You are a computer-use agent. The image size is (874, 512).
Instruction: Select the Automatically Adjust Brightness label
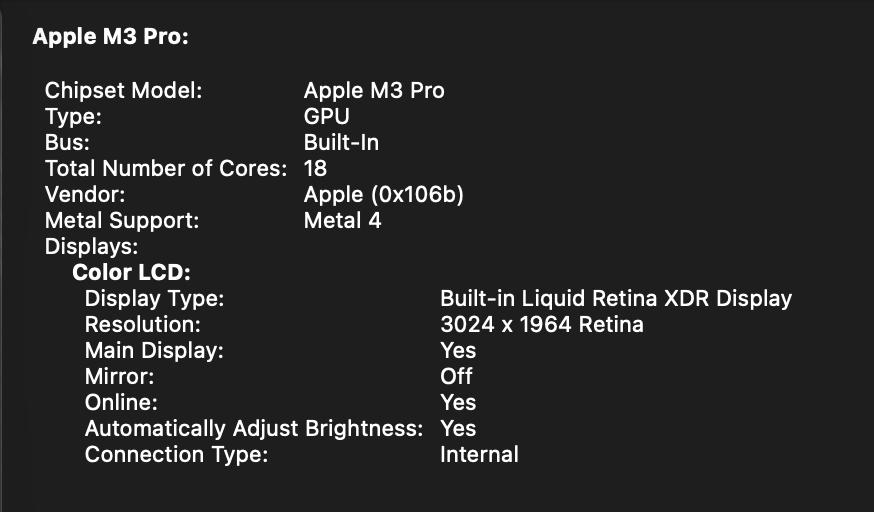coord(253,428)
